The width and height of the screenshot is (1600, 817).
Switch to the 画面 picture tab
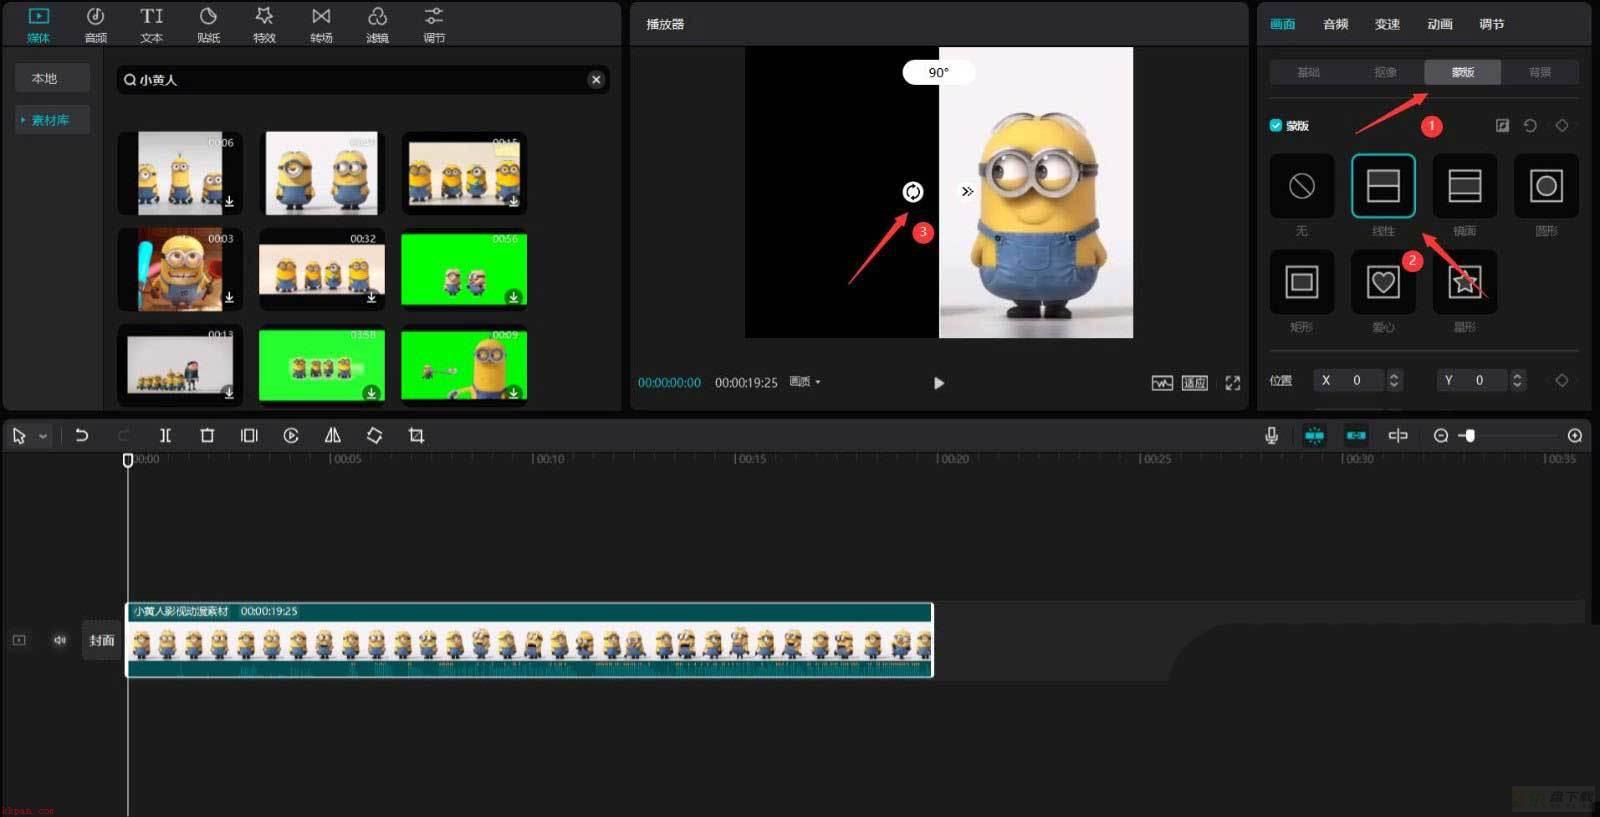(1283, 24)
